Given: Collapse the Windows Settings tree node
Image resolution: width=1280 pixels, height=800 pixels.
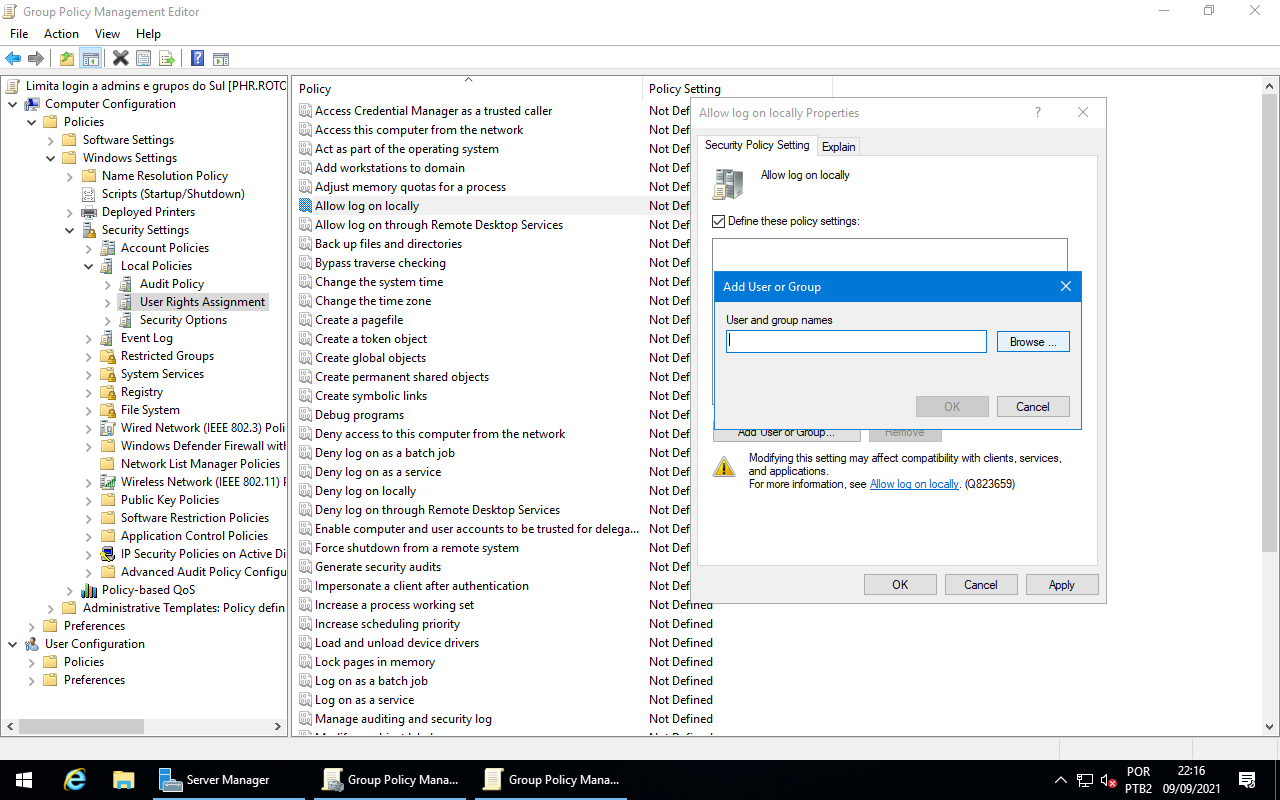Looking at the screenshot, I should pos(51,158).
